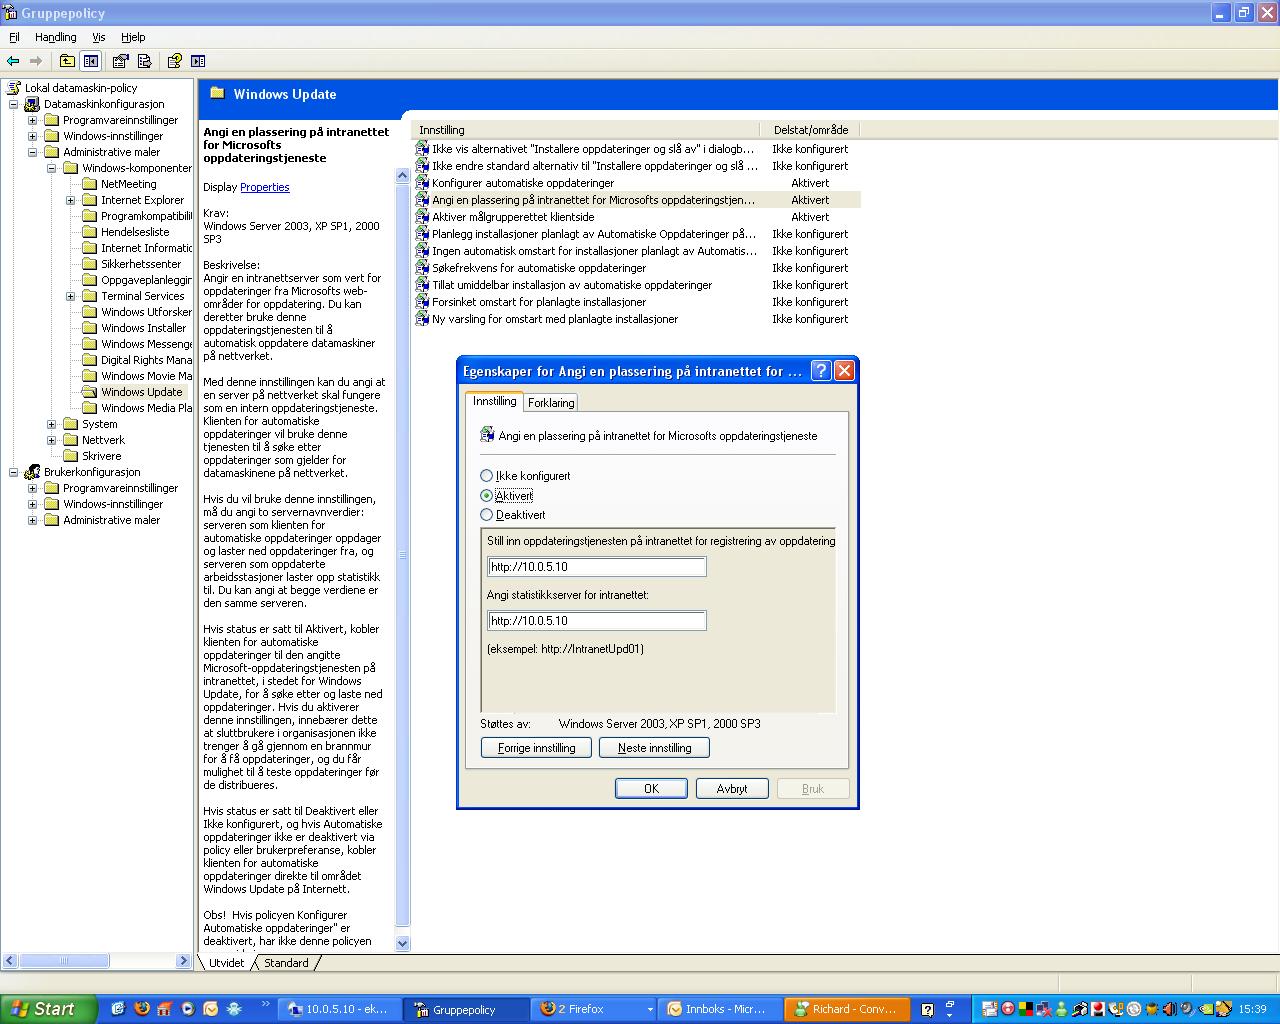Select the Windows Media Player tree item
This screenshot has width=1280, height=1024.
(x=137, y=408)
